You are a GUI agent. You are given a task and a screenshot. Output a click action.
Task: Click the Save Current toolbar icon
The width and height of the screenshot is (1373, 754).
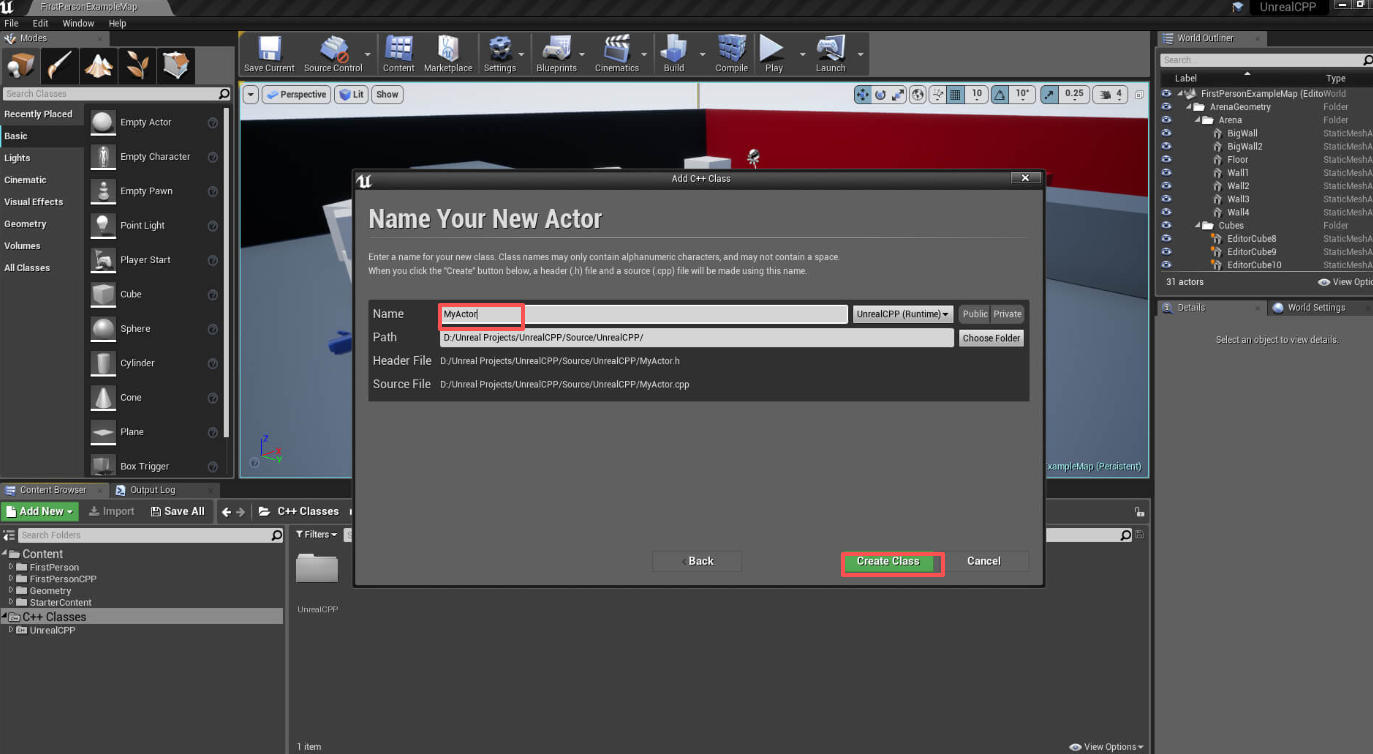269,54
